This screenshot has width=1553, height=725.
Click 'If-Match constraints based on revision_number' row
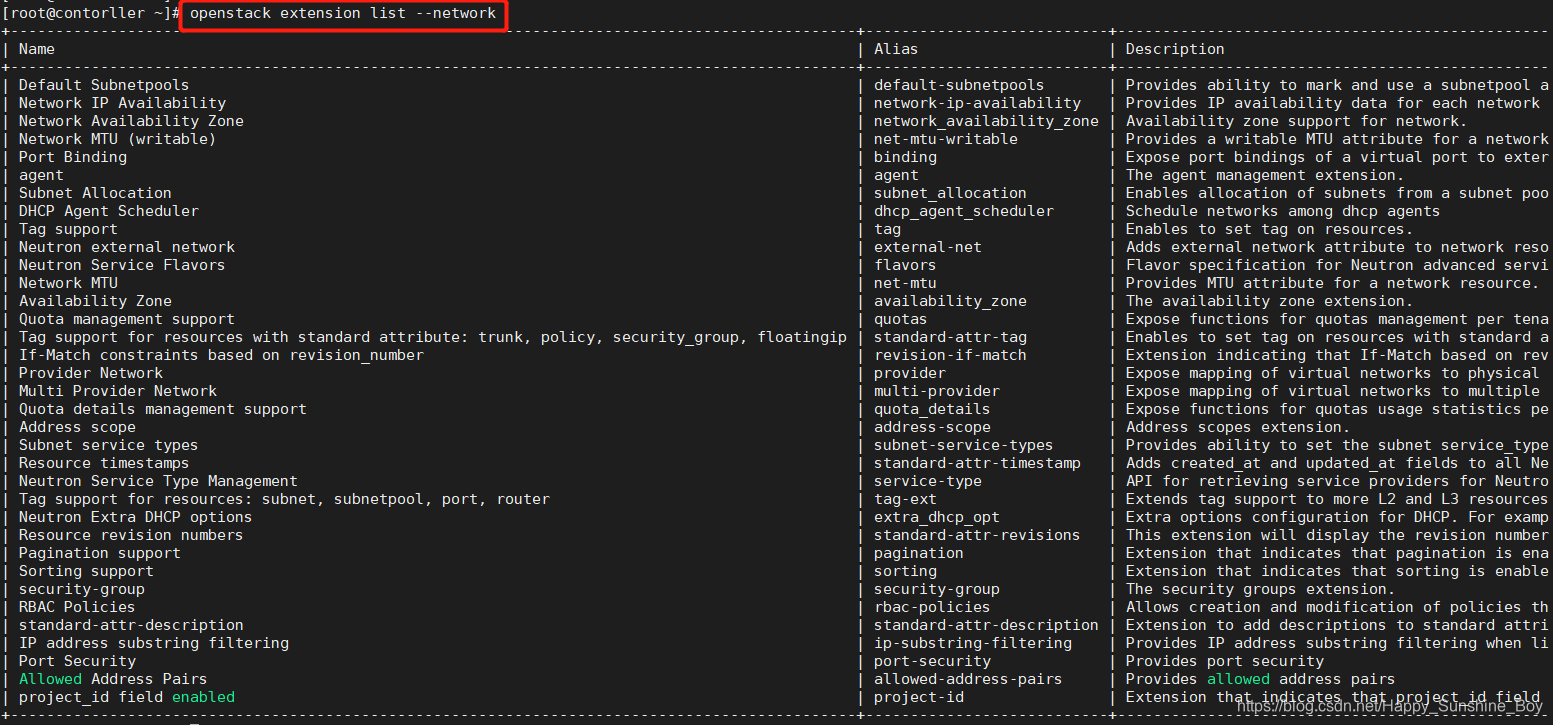pos(221,355)
